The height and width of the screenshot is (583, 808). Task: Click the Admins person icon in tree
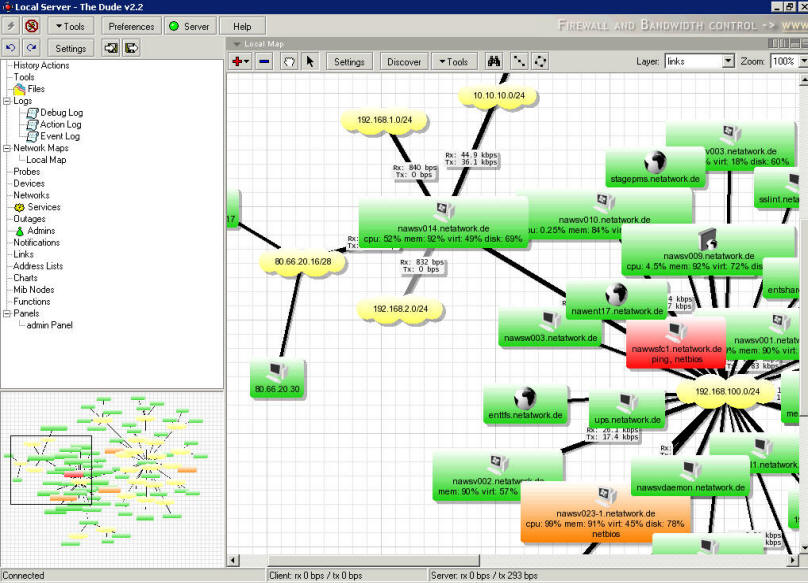pyautogui.click(x=20, y=231)
